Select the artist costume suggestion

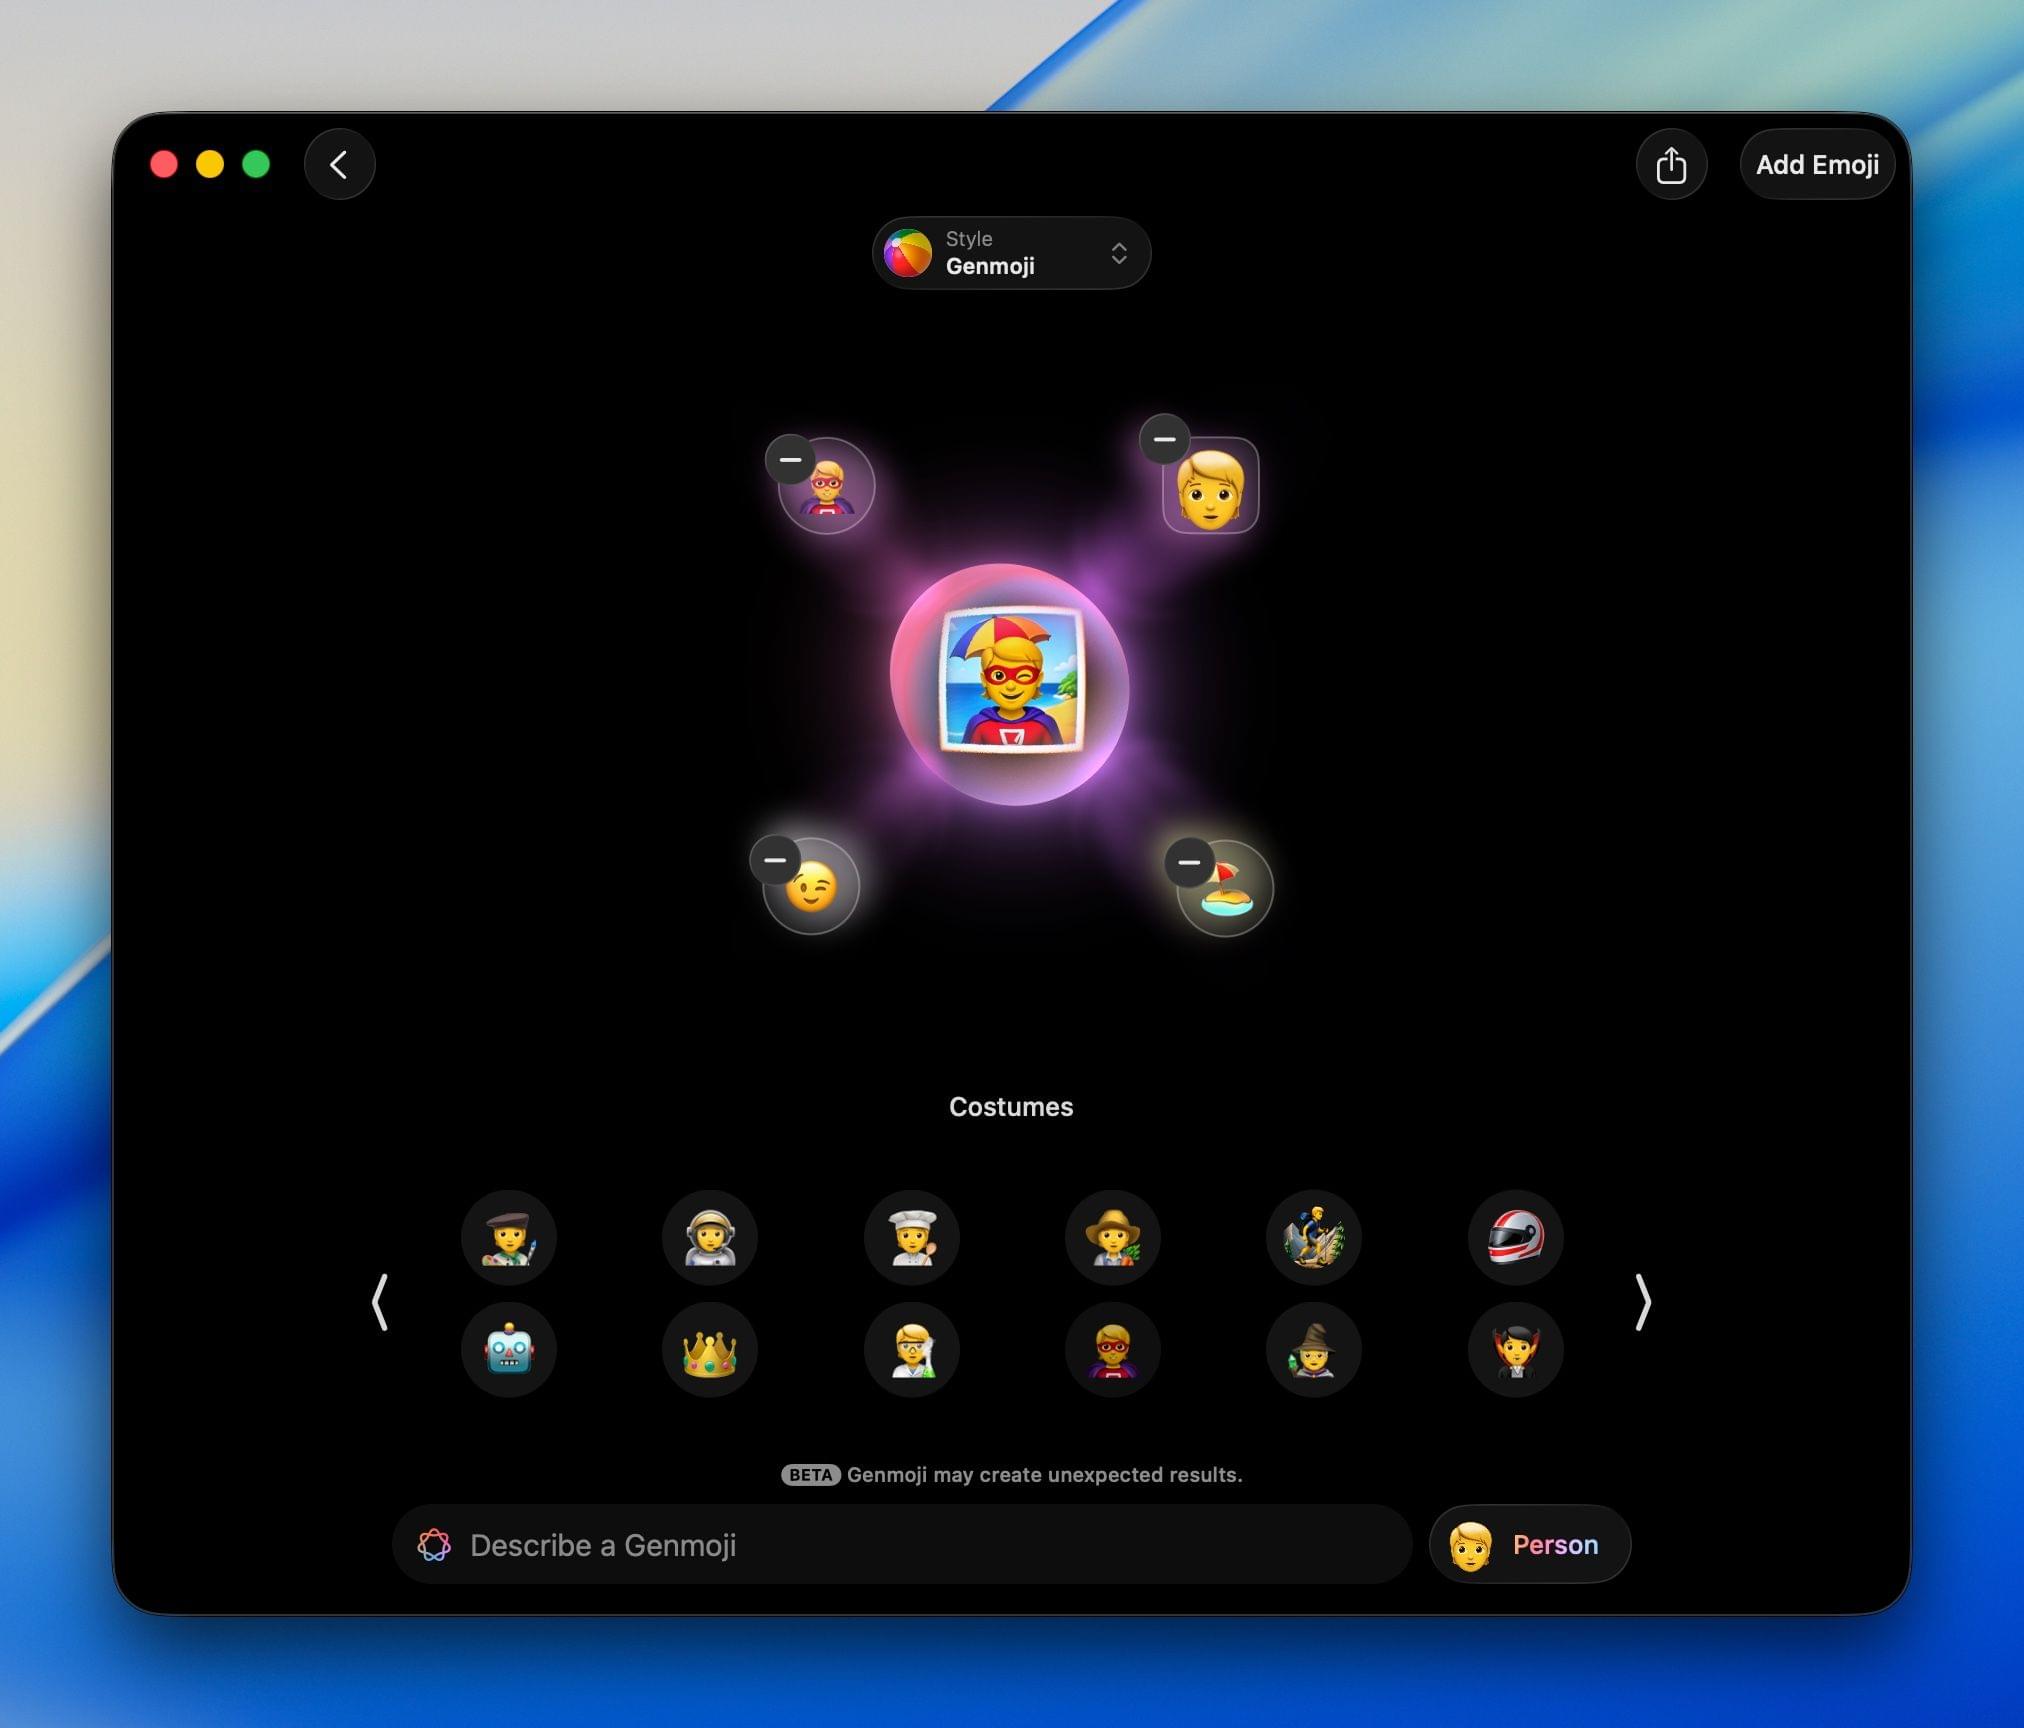509,1237
